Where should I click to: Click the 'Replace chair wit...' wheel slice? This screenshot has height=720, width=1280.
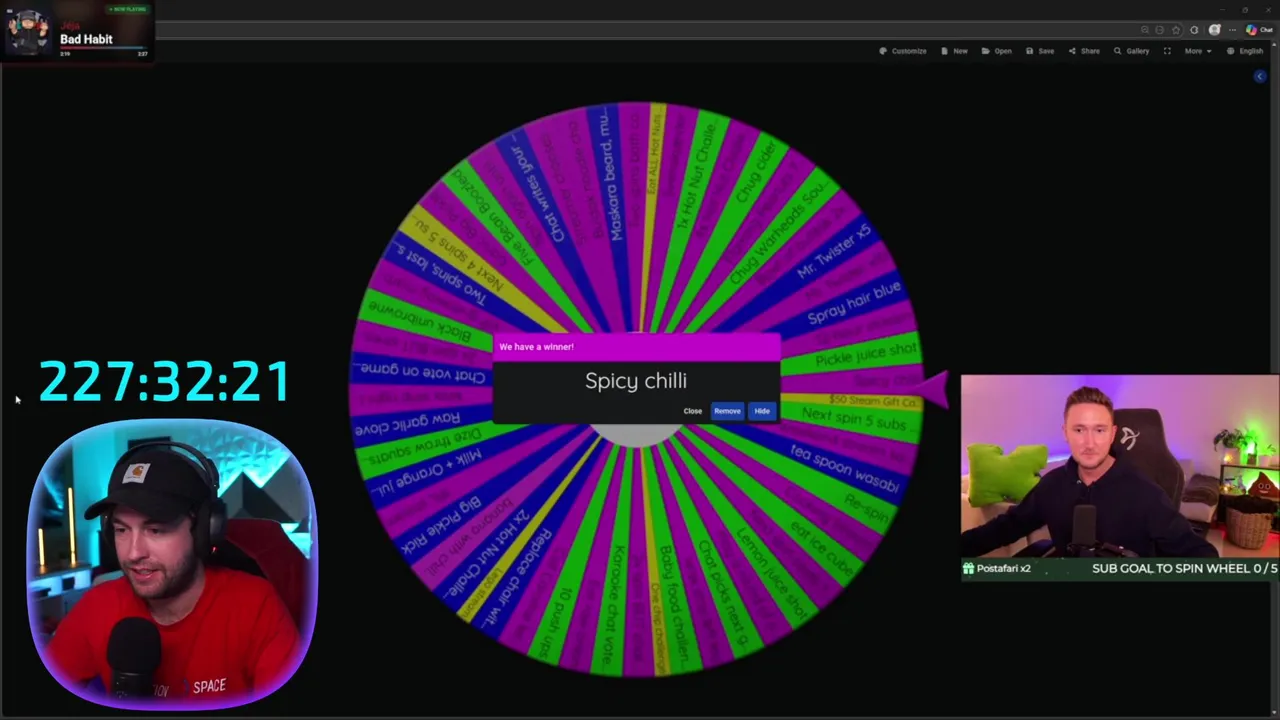pyautogui.click(x=517, y=577)
